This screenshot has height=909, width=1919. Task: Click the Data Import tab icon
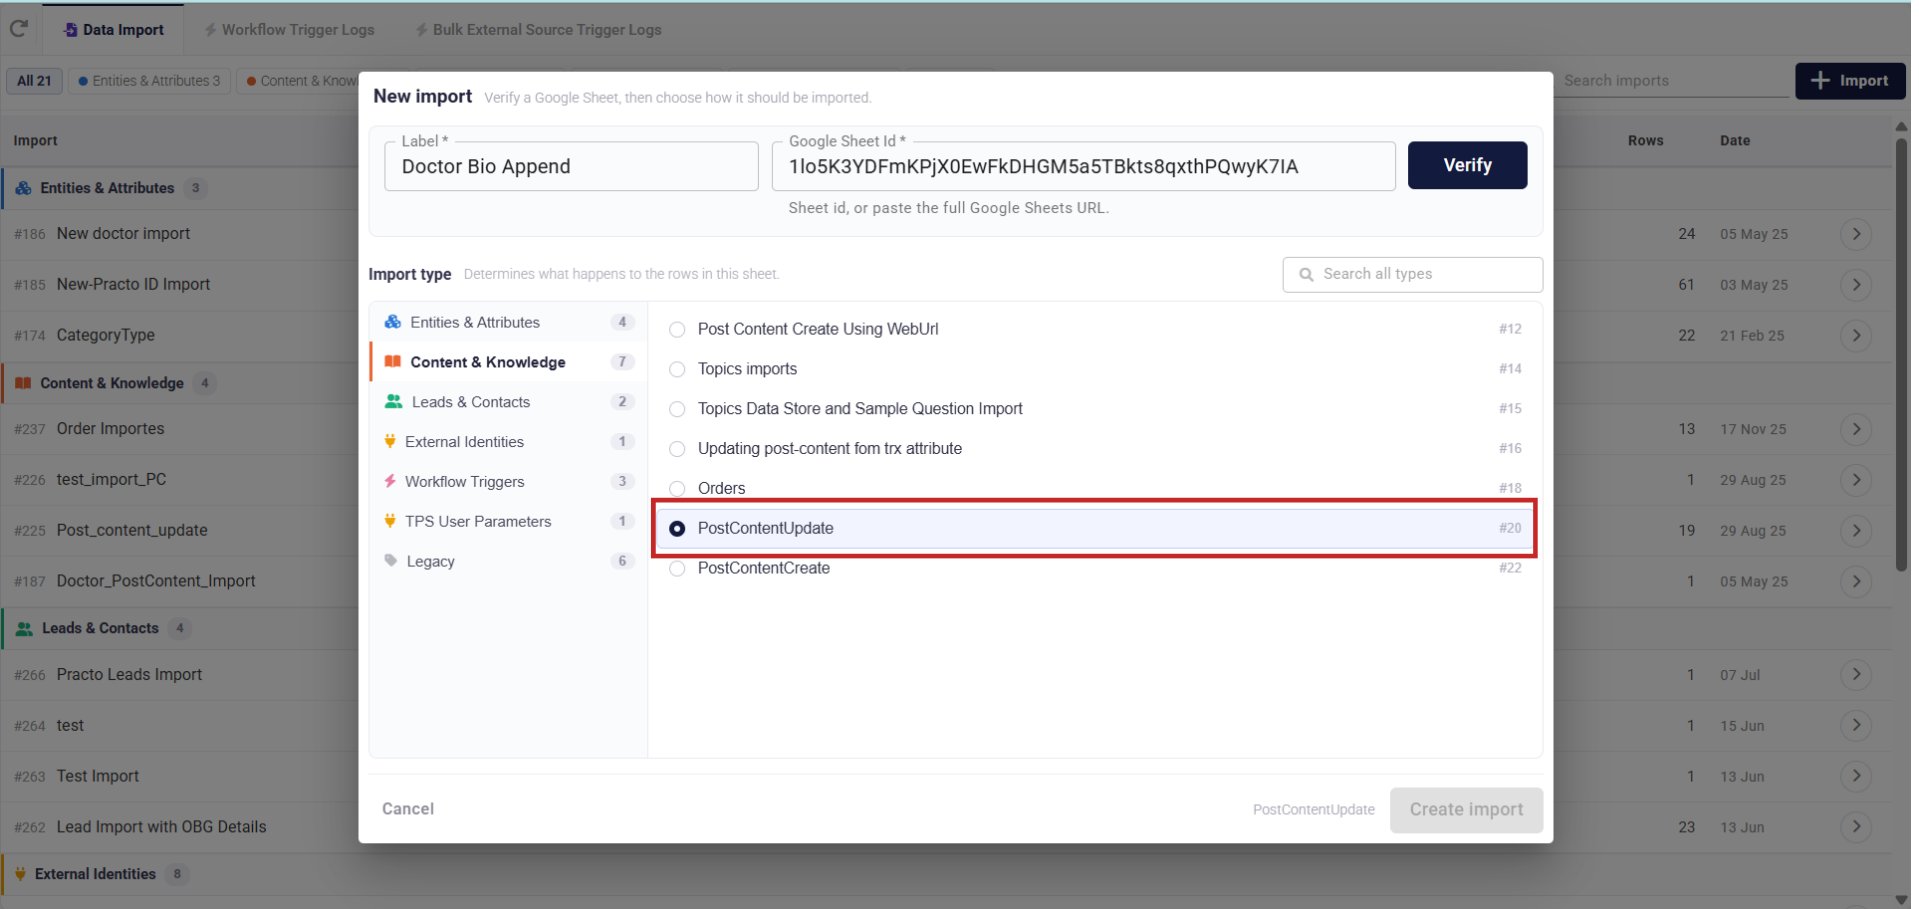click(x=70, y=30)
